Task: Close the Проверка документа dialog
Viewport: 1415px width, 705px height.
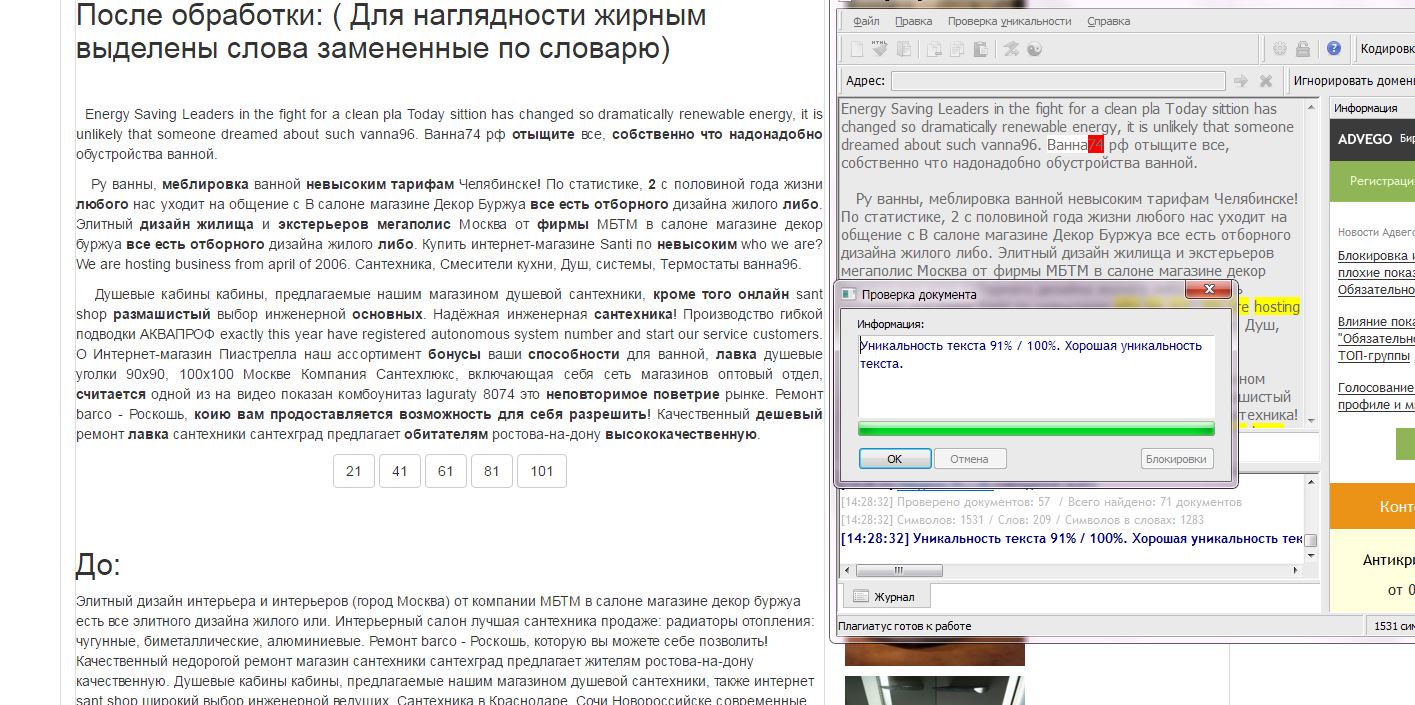Action: click(x=1209, y=291)
